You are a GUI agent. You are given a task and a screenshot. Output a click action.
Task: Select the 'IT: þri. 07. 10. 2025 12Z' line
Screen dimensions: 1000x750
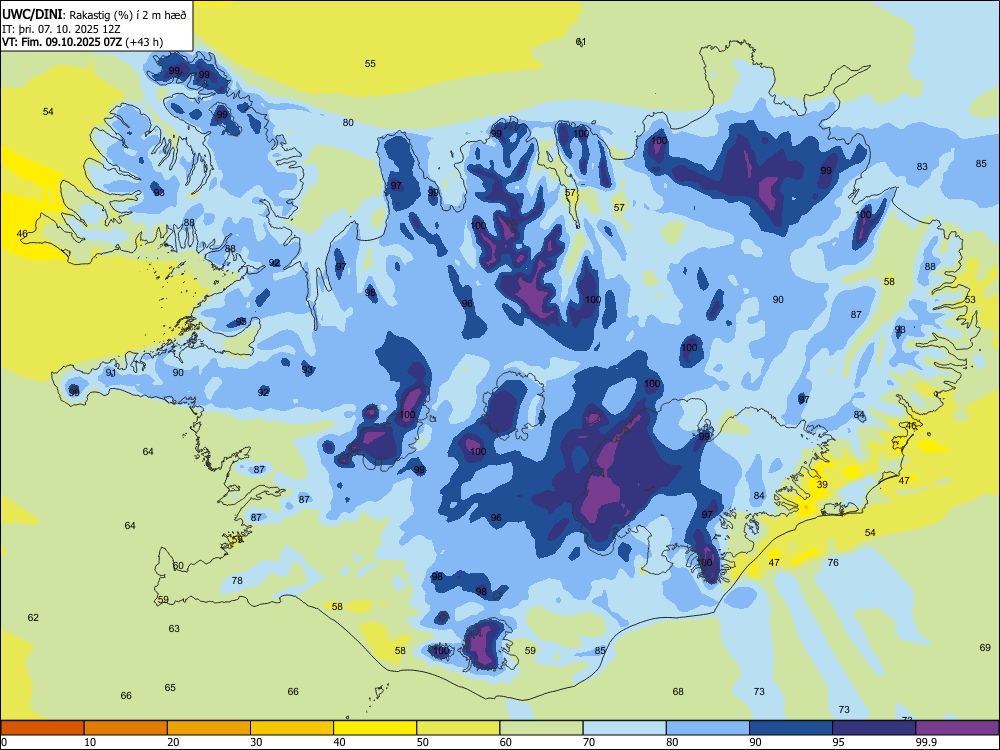coord(61,29)
